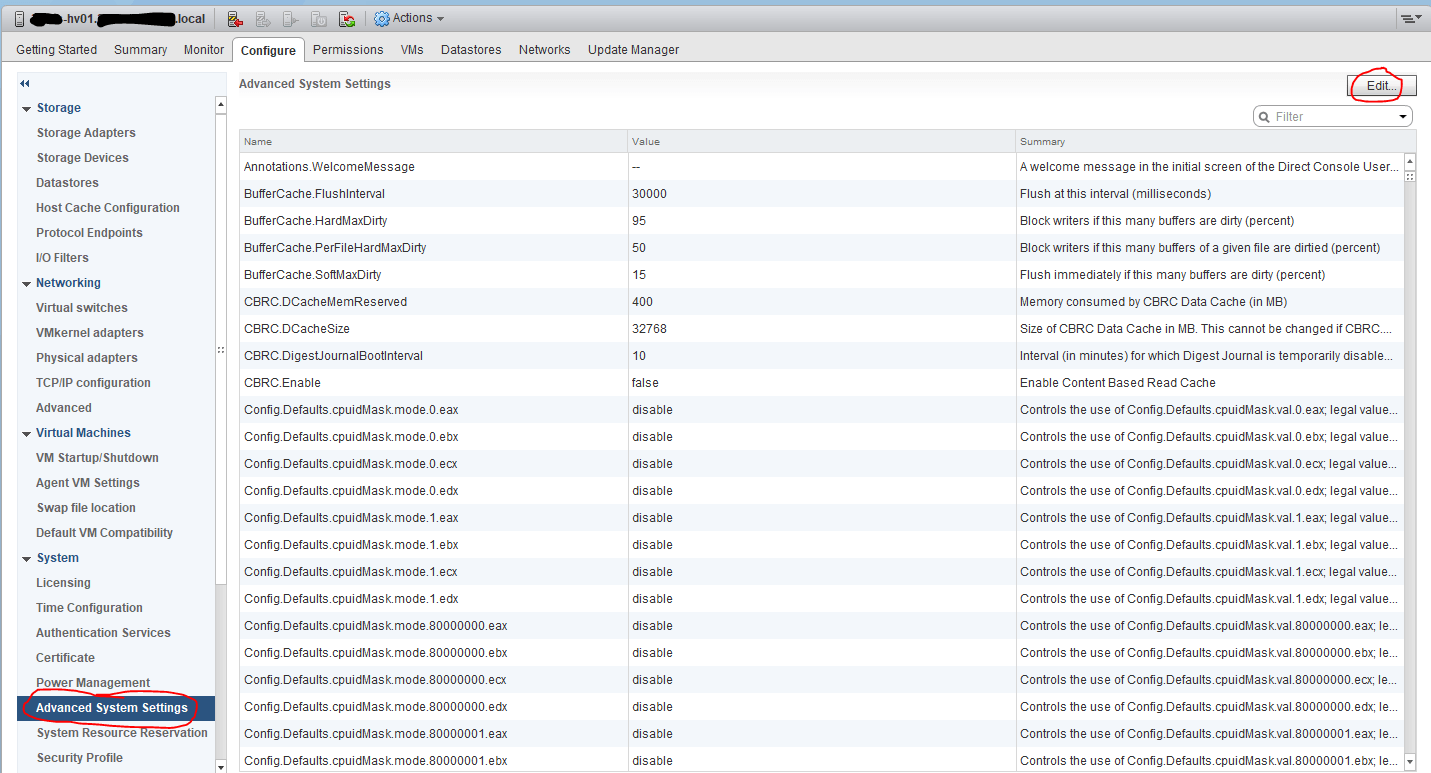Select the Annotations.WelcomeMessage row
This screenshot has height=773, width=1431.
pos(821,167)
